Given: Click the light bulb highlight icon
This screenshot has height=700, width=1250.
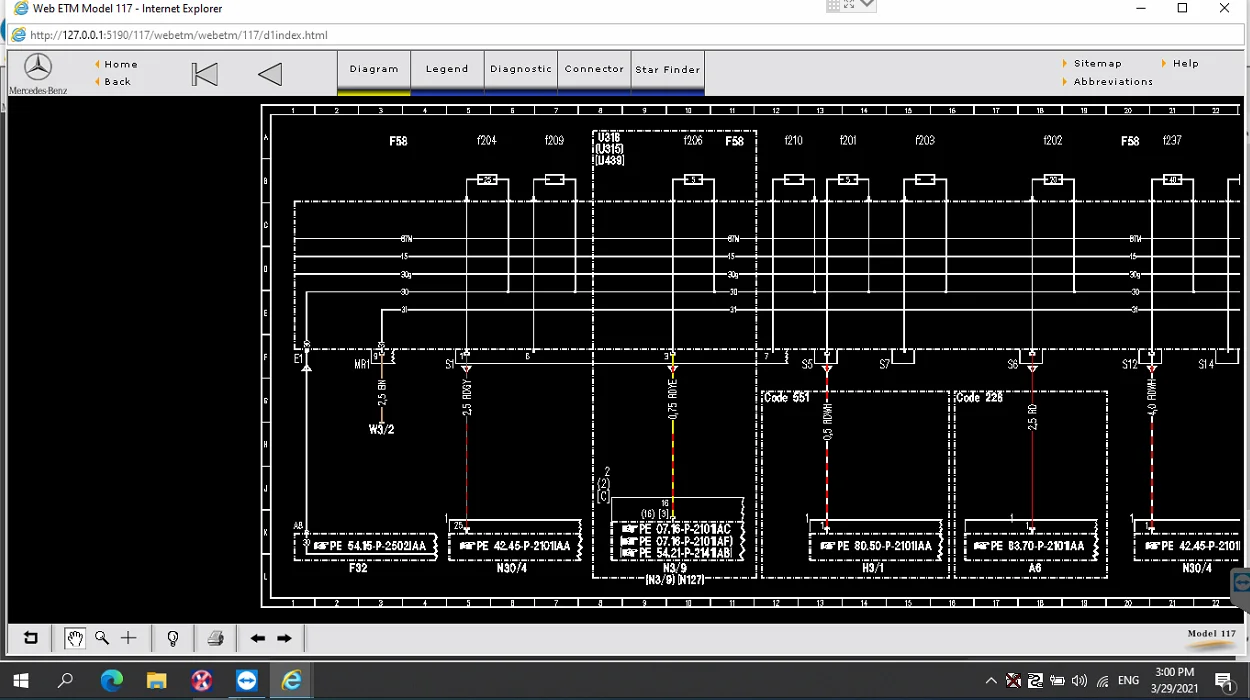Looking at the screenshot, I should click(x=173, y=638).
